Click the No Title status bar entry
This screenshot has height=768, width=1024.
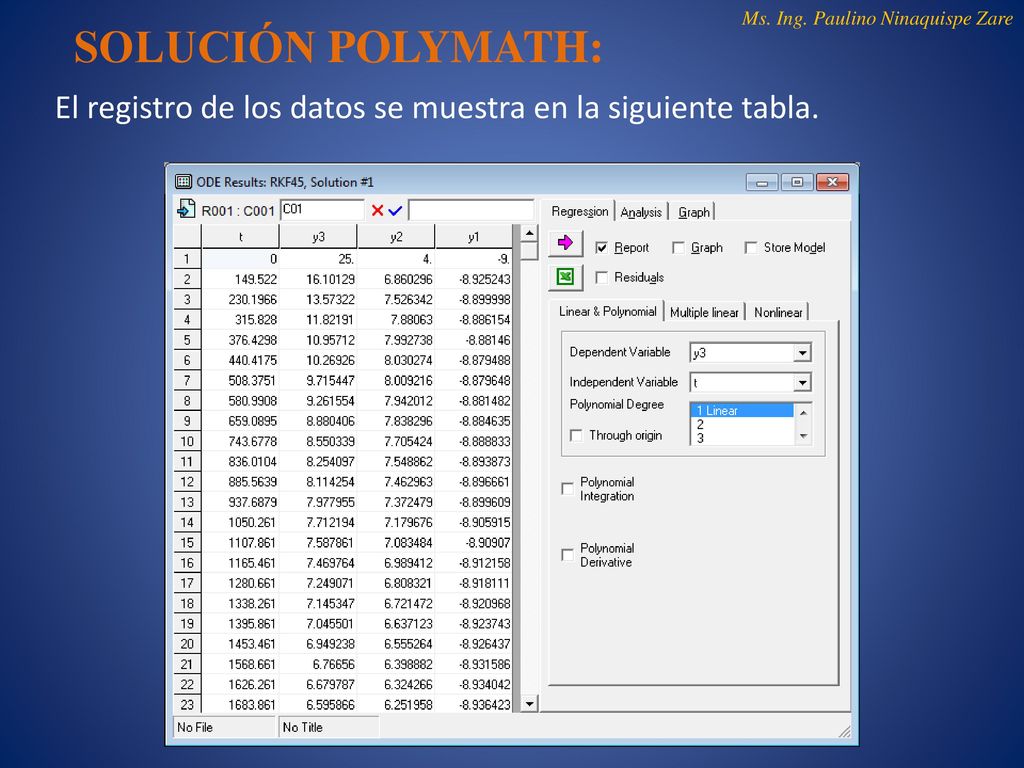[x=329, y=727]
